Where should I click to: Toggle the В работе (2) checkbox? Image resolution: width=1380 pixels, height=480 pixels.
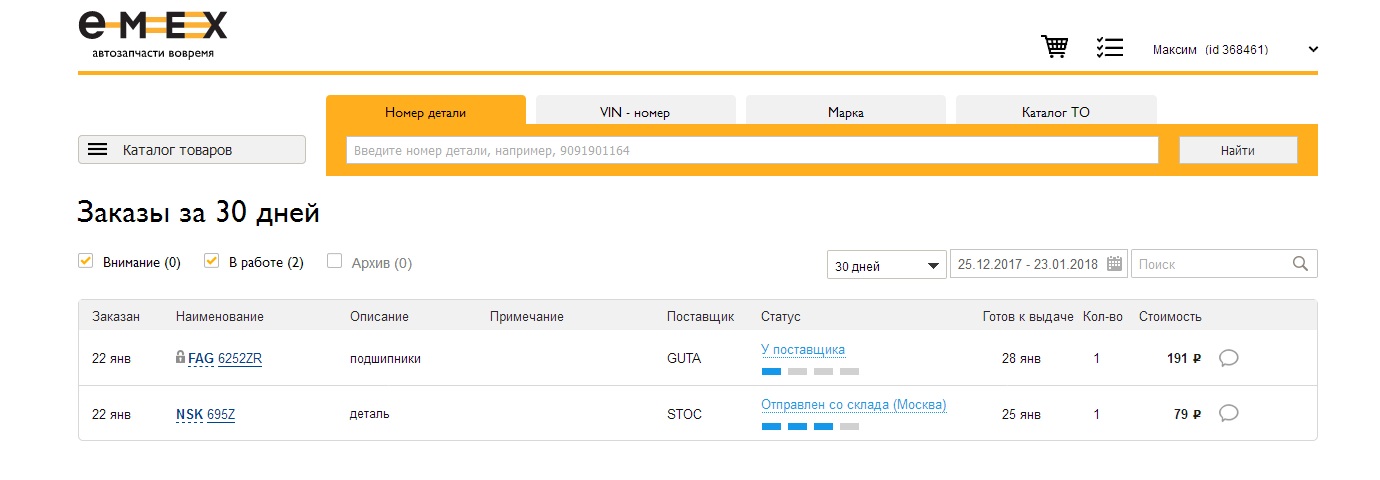coord(211,261)
